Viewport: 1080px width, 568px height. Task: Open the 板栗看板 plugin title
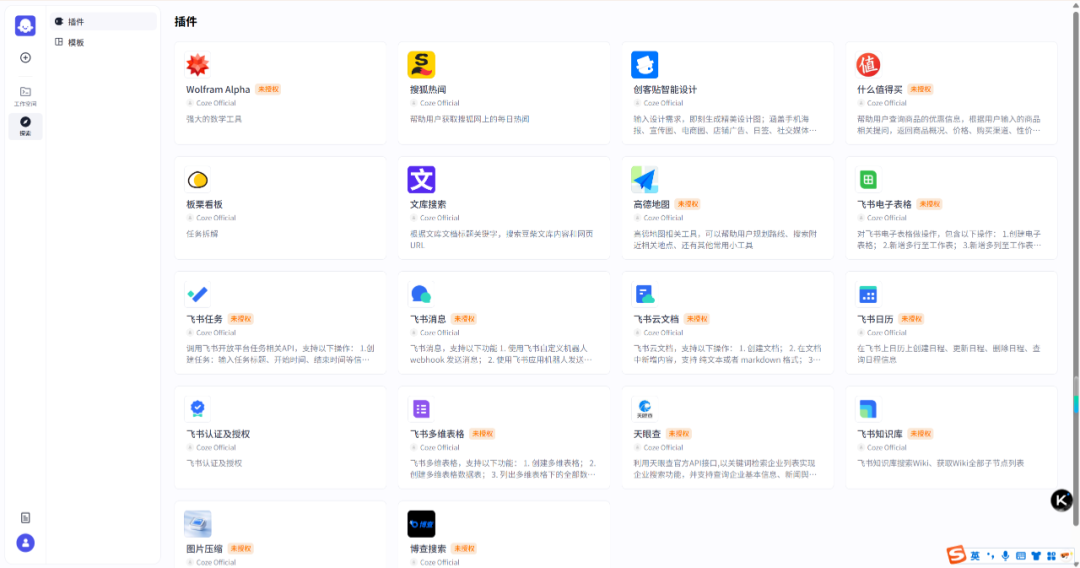coord(204,204)
